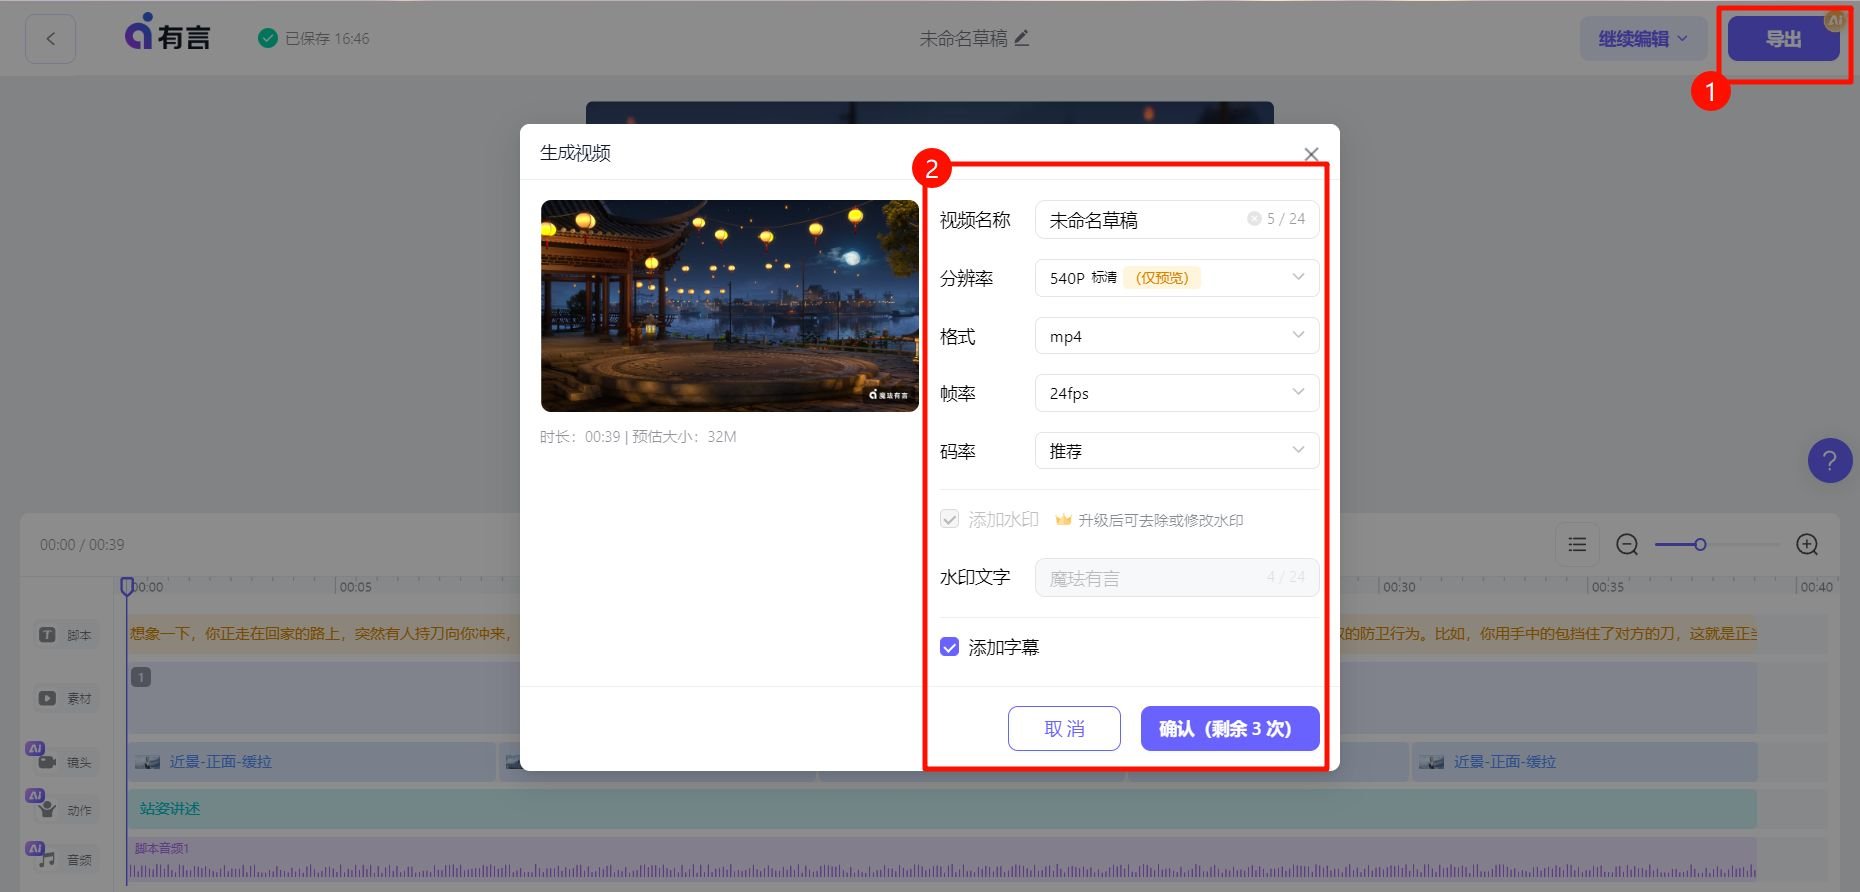Open the 分辨率 dropdown
Image resolution: width=1860 pixels, height=892 pixels.
(1176, 278)
